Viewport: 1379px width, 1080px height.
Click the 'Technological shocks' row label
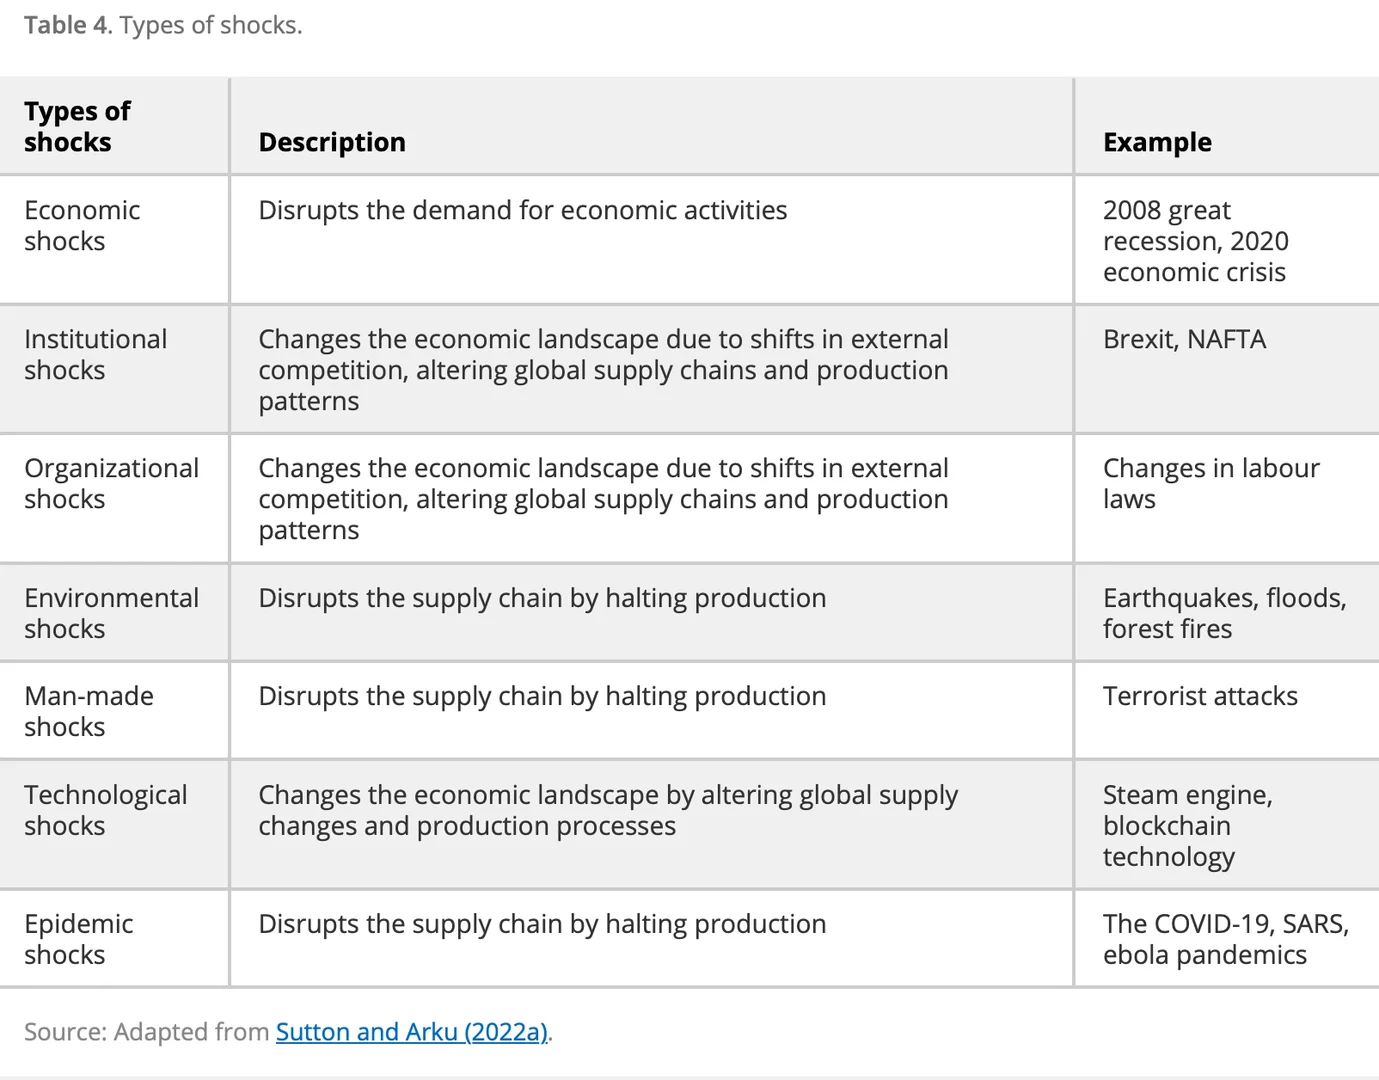point(105,810)
